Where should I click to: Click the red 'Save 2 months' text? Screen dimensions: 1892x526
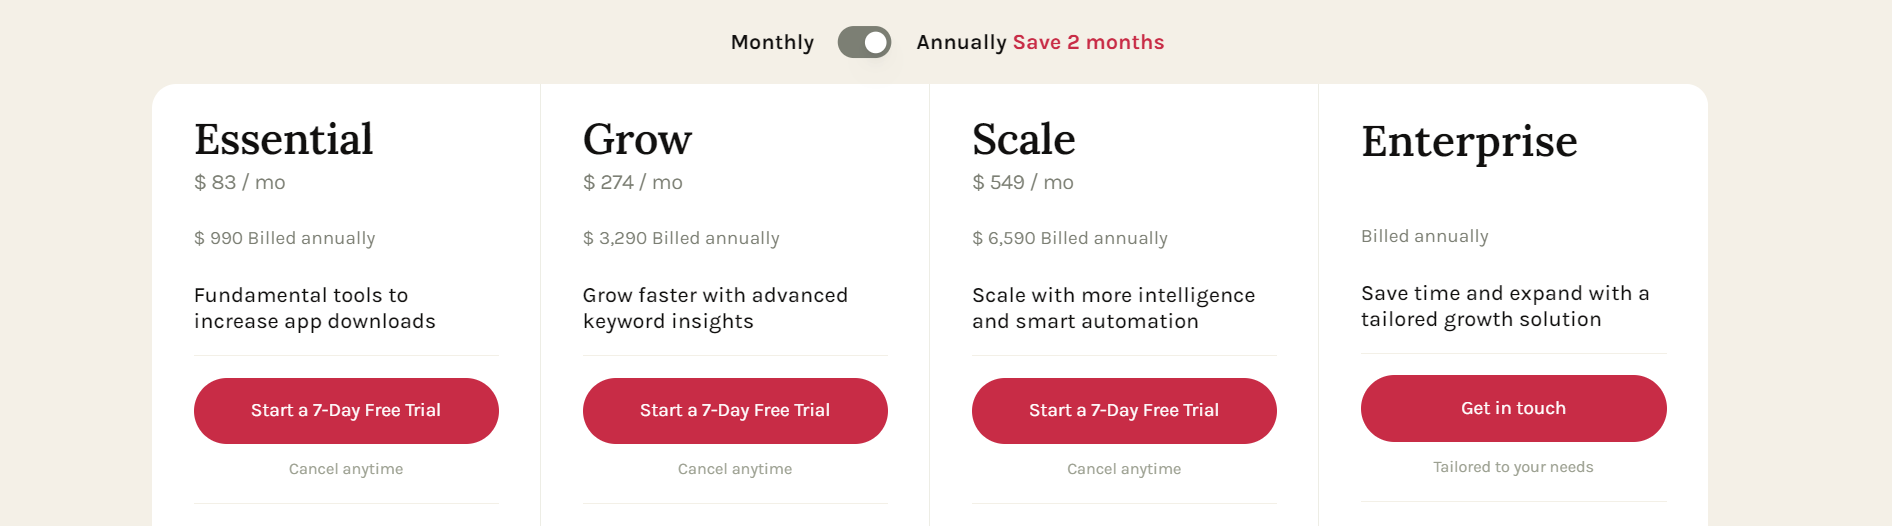point(1088,42)
